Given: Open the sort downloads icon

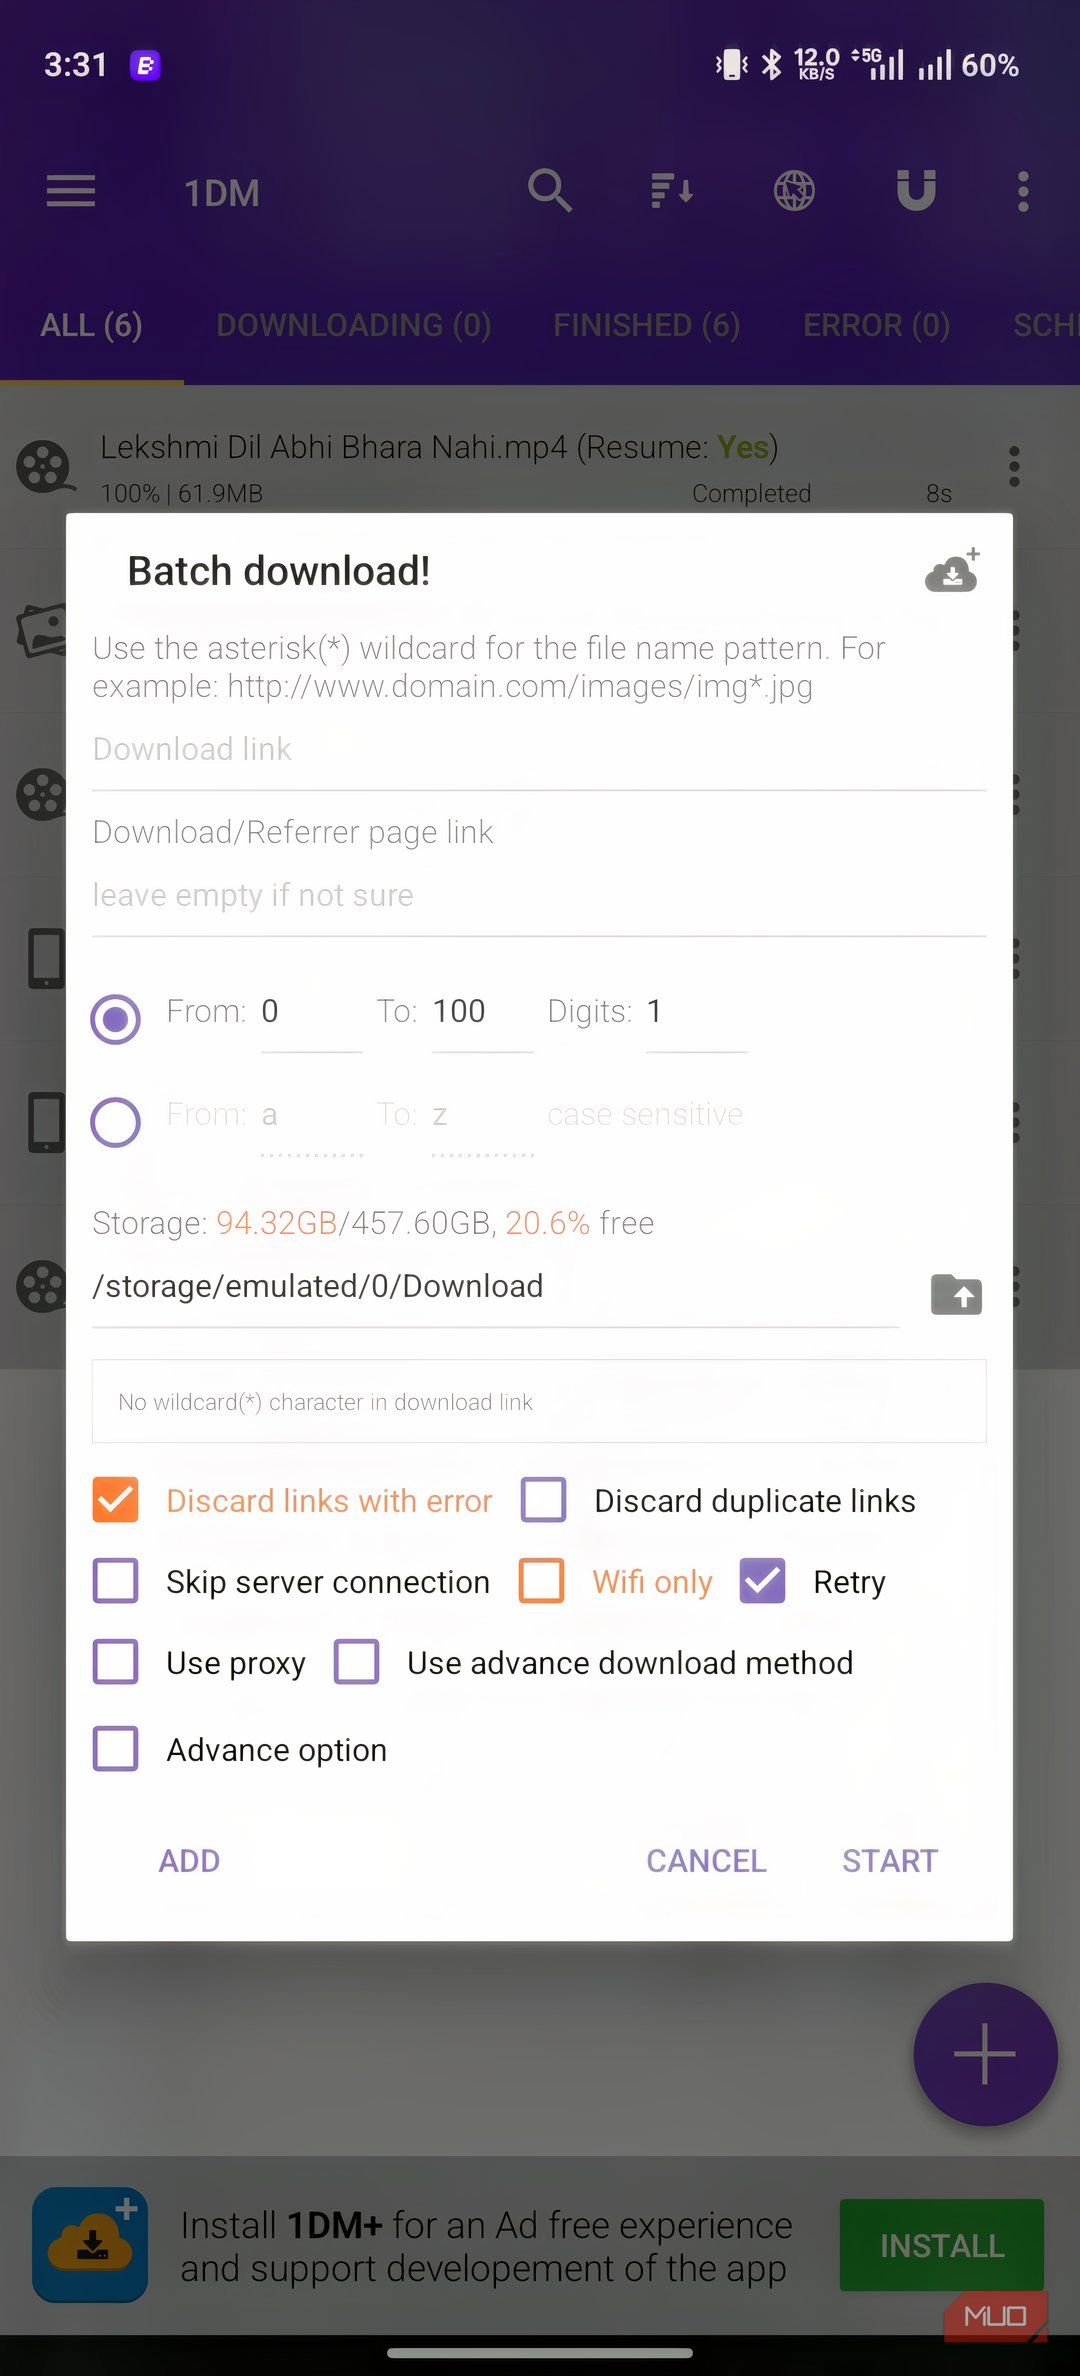Looking at the screenshot, I should click(672, 190).
